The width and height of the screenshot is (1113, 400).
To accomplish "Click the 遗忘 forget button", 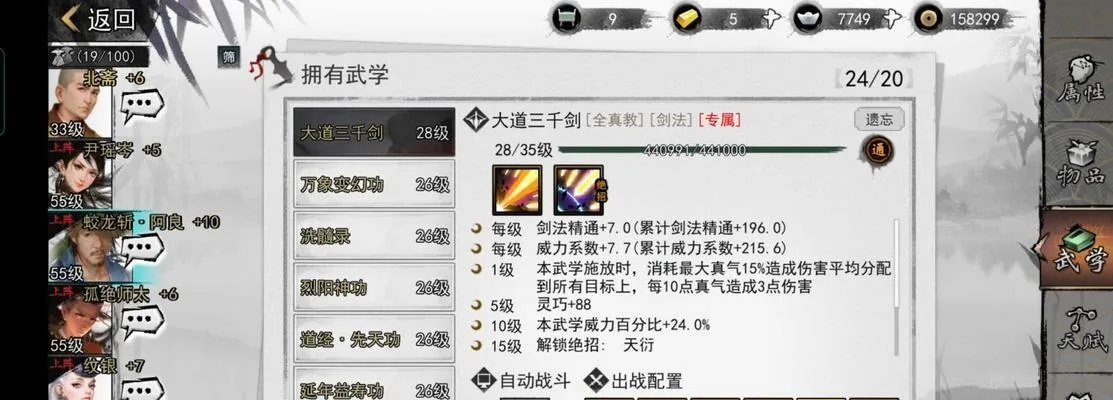I will click(x=879, y=120).
